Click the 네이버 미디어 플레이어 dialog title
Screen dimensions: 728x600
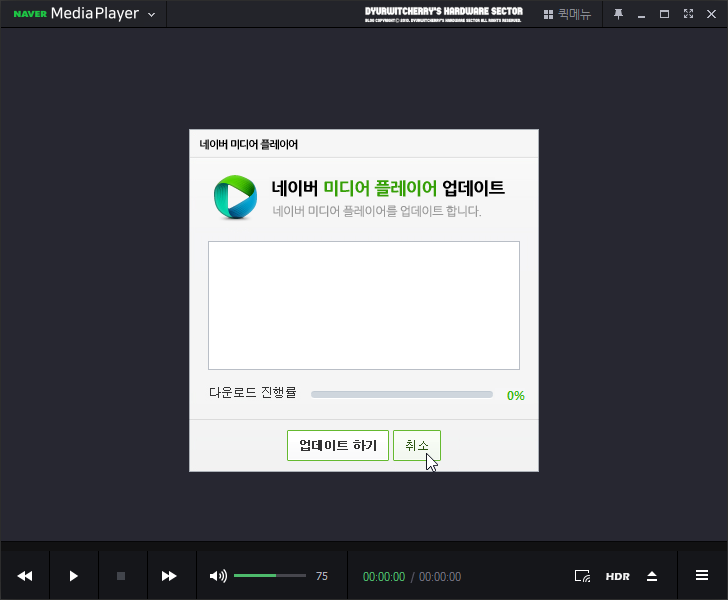click(248, 144)
